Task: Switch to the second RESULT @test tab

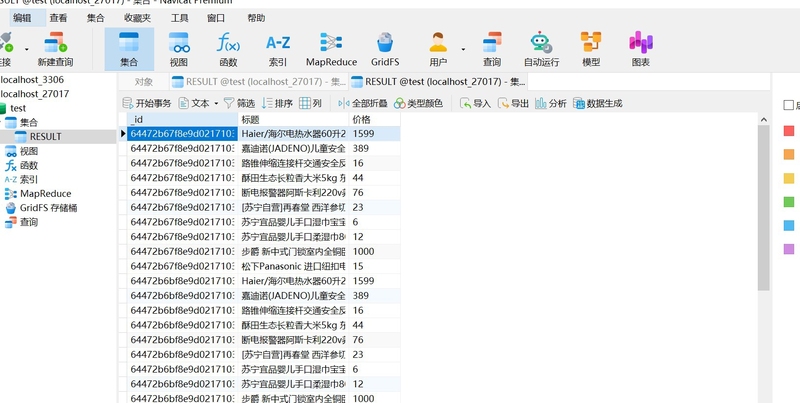Action: (438, 82)
